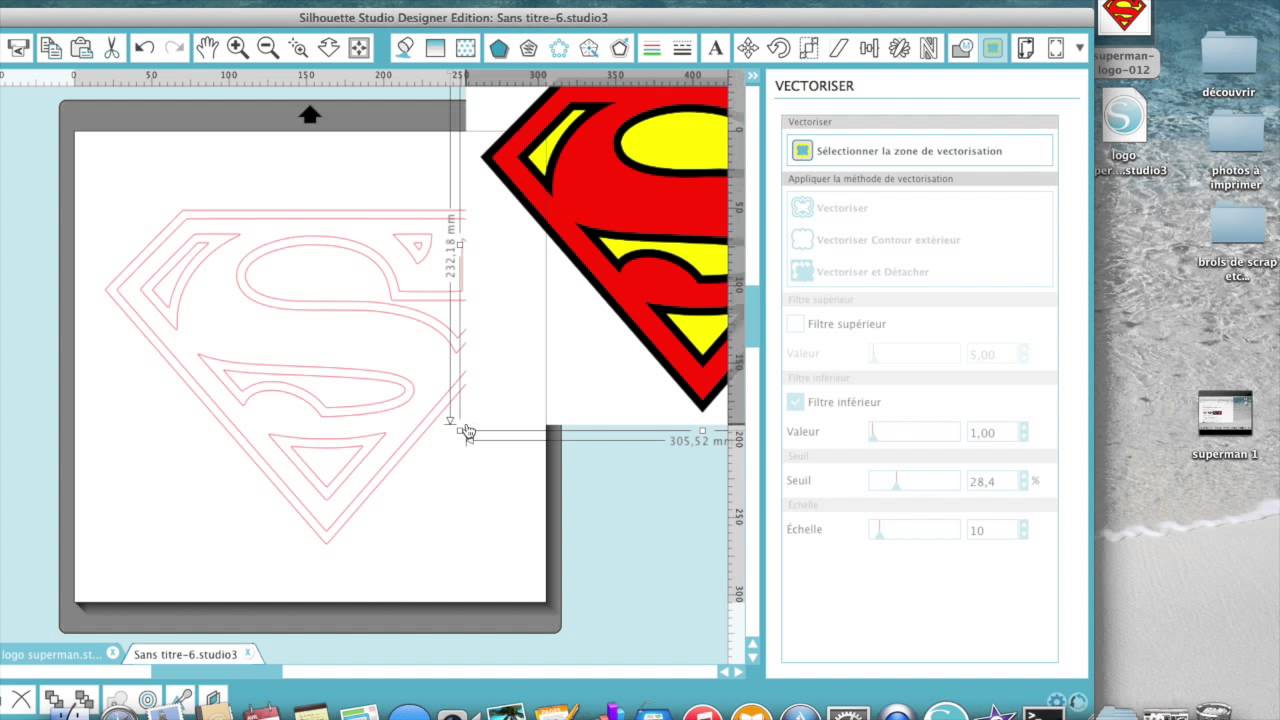The height and width of the screenshot is (720, 1280).
Task: Click the Échelle value stepper
Action: pyautogui.click(x=1023, y=530)
